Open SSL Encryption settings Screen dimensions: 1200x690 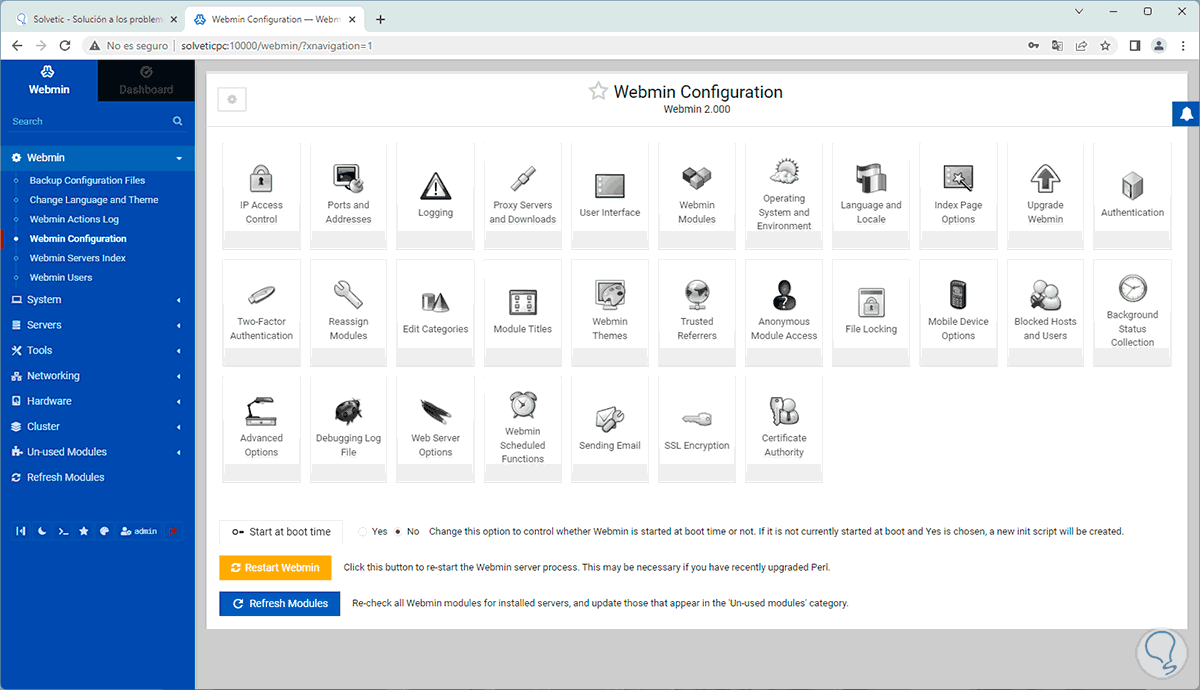697,430
